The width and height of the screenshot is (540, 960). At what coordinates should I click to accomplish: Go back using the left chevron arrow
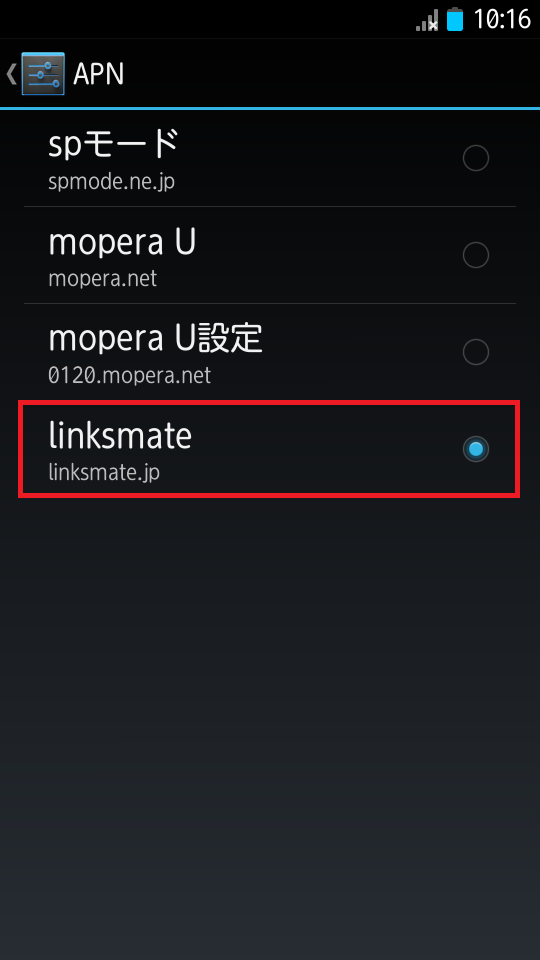tap(11, 73)
